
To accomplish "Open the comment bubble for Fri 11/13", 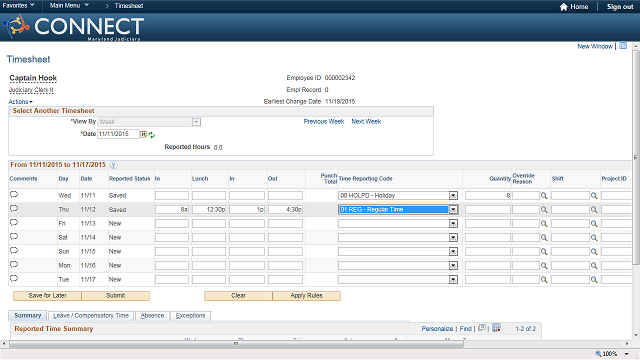I will (14, 223).
